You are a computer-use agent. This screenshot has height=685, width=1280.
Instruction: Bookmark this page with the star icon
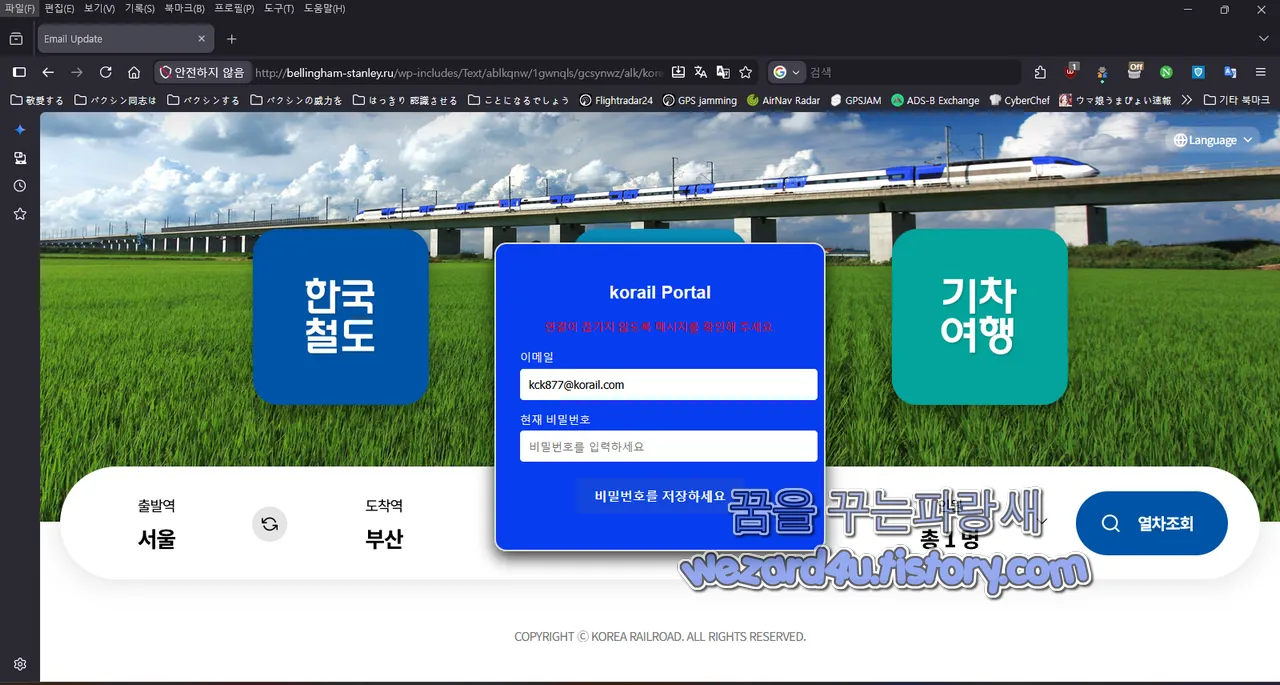click(745, 72)
